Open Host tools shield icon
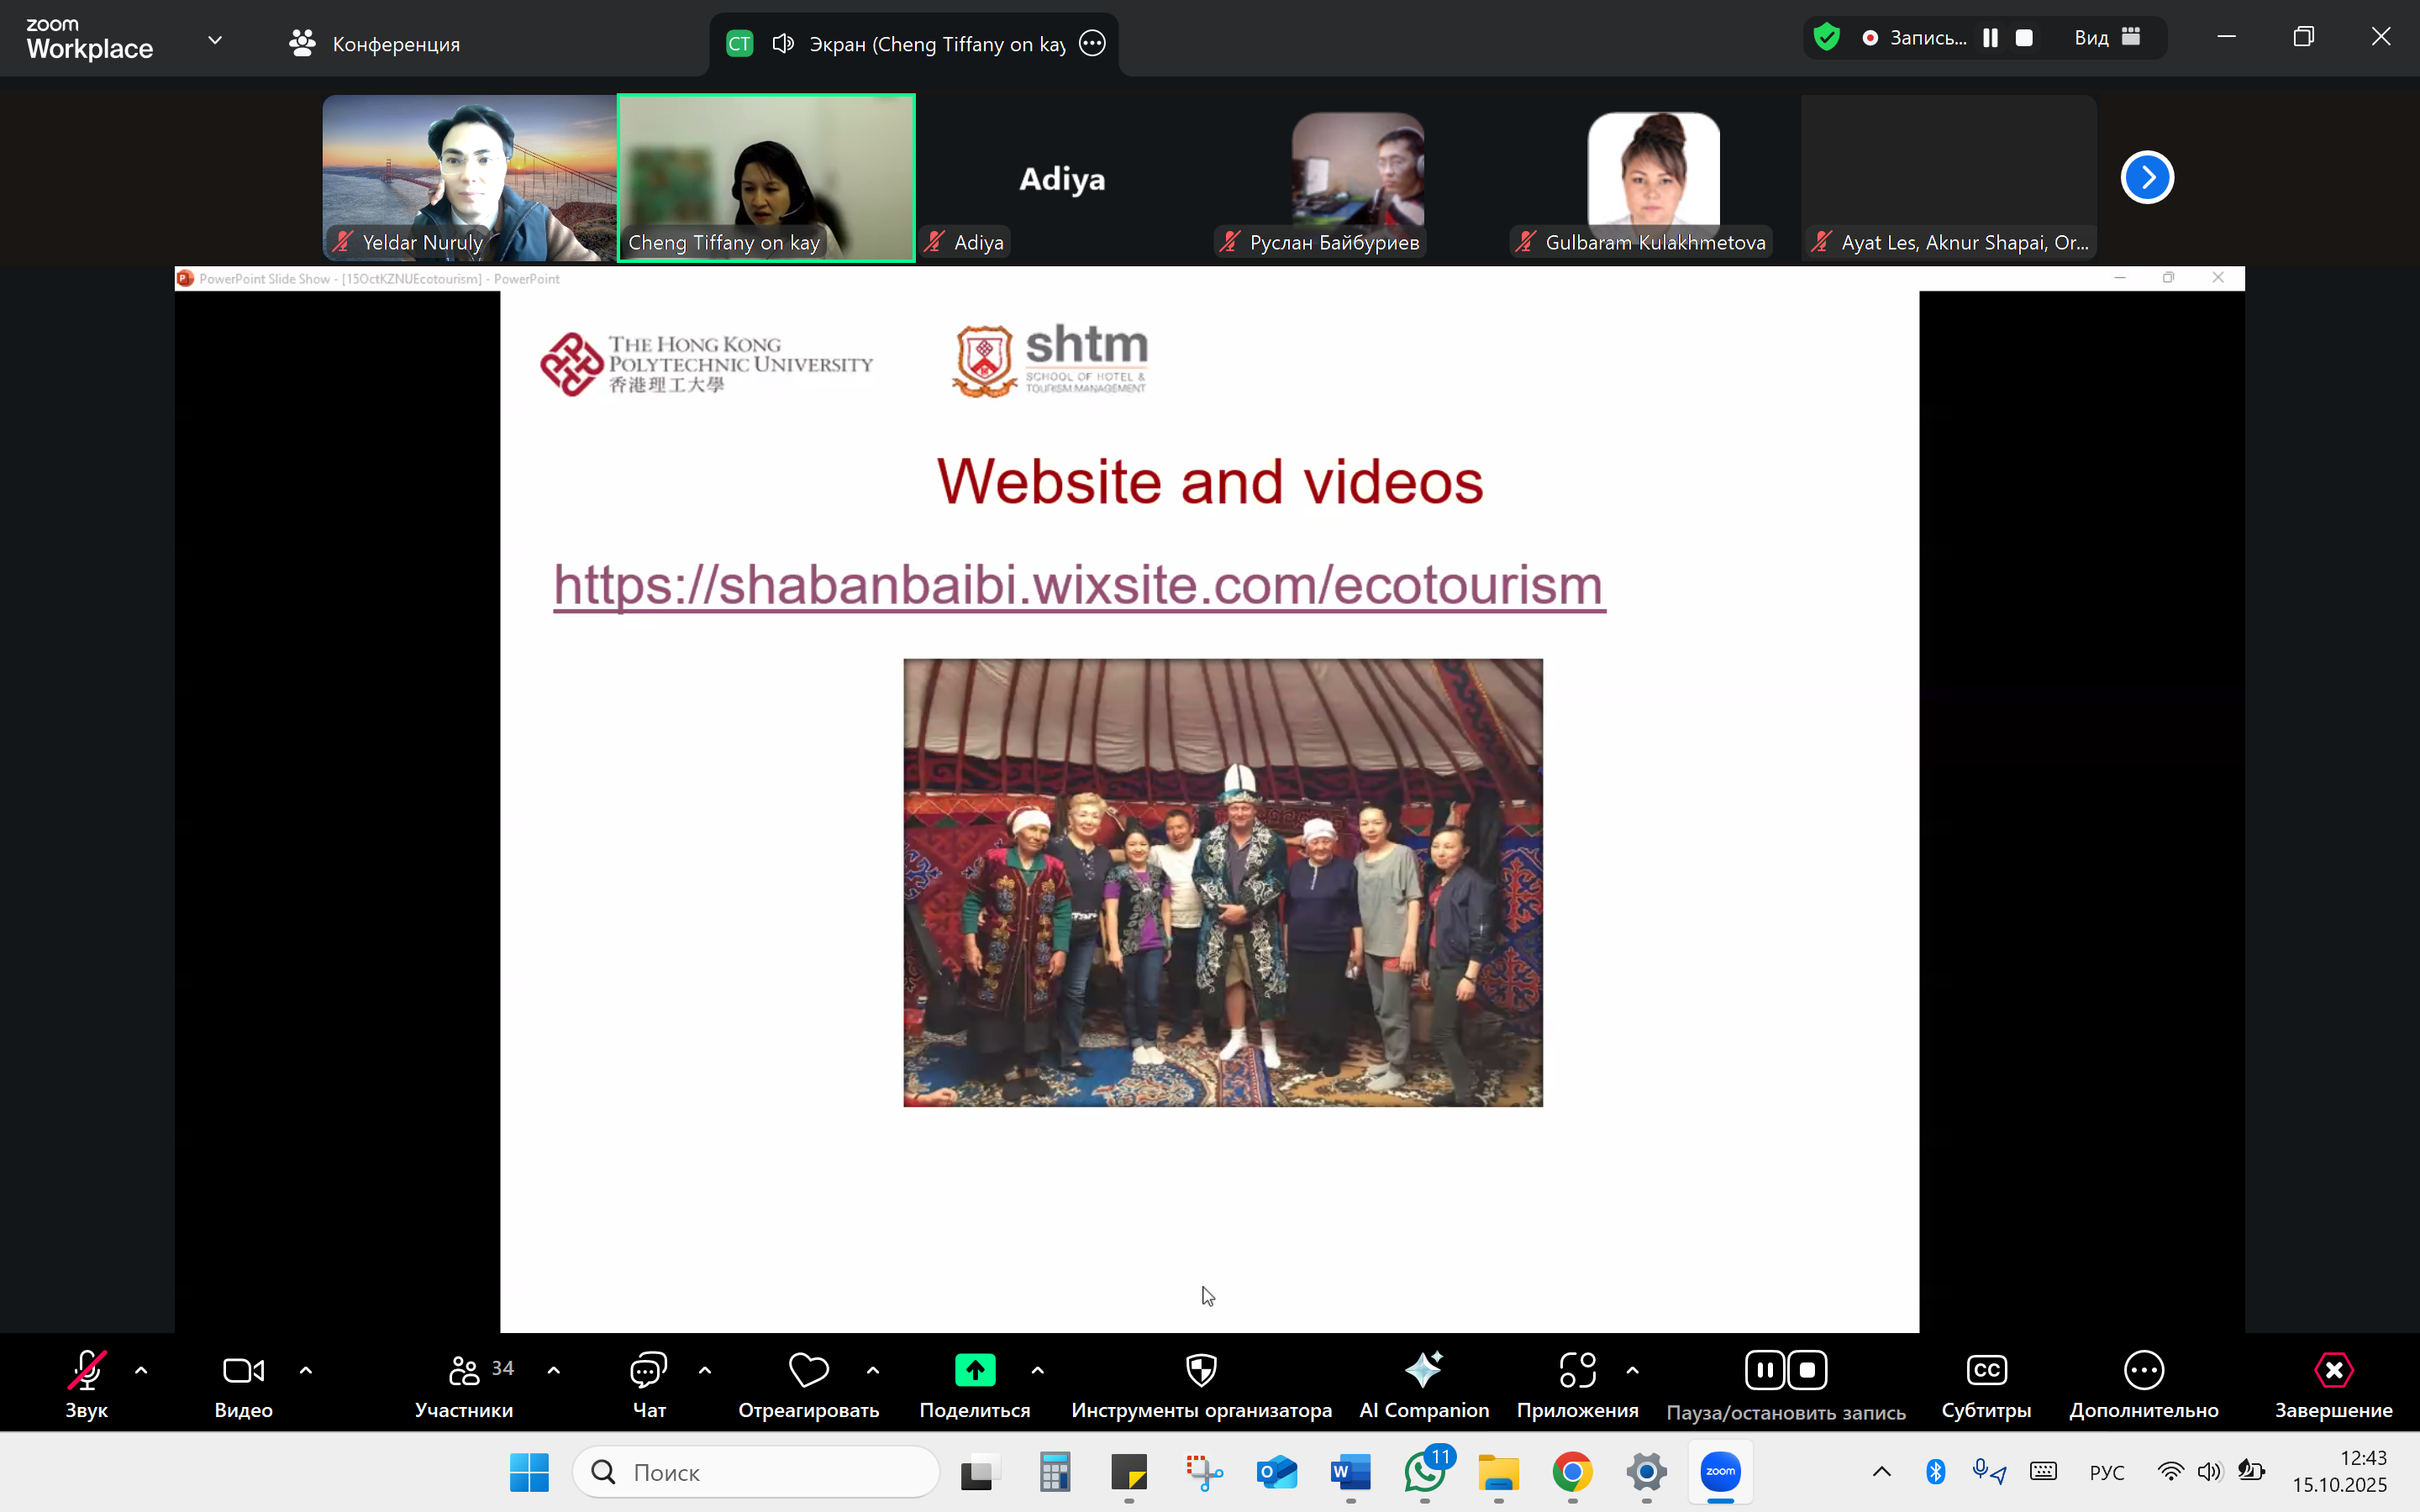 (1200, 1370)
